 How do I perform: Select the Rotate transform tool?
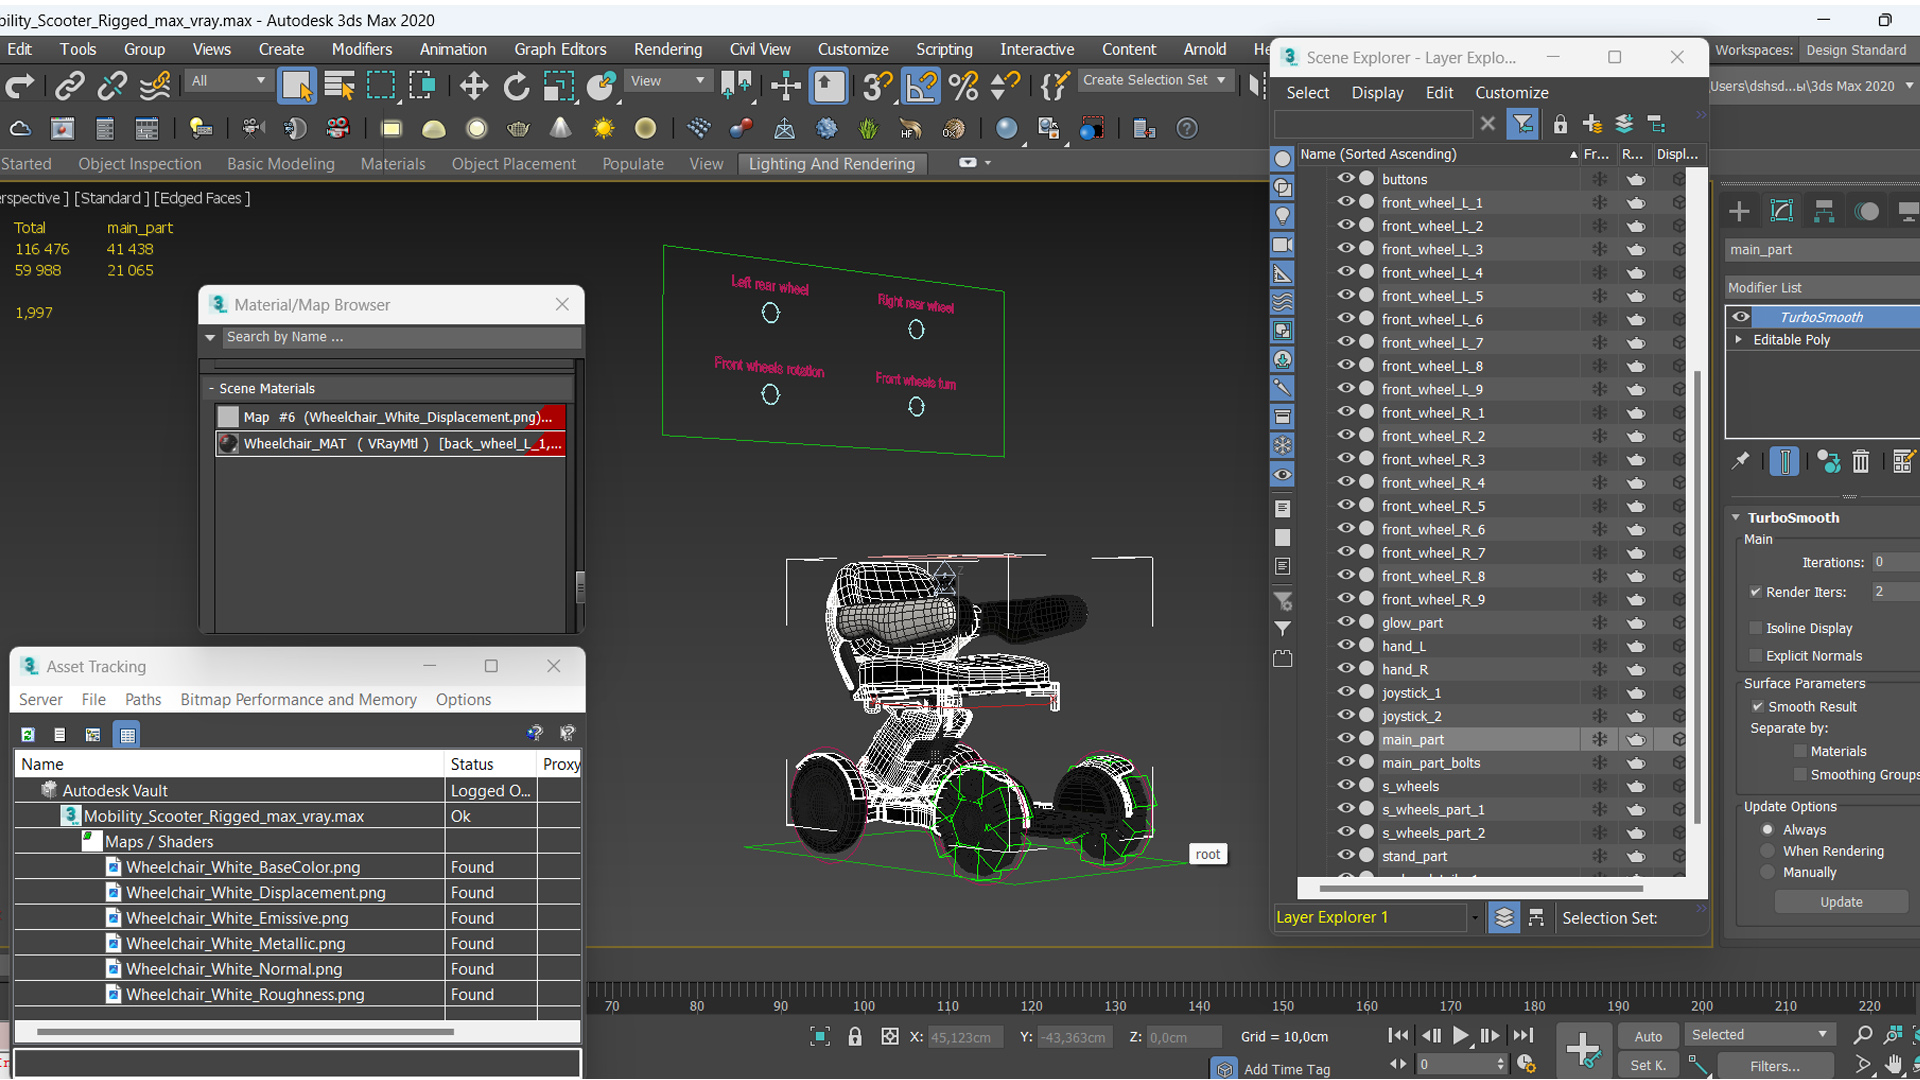tap(516, 86)
